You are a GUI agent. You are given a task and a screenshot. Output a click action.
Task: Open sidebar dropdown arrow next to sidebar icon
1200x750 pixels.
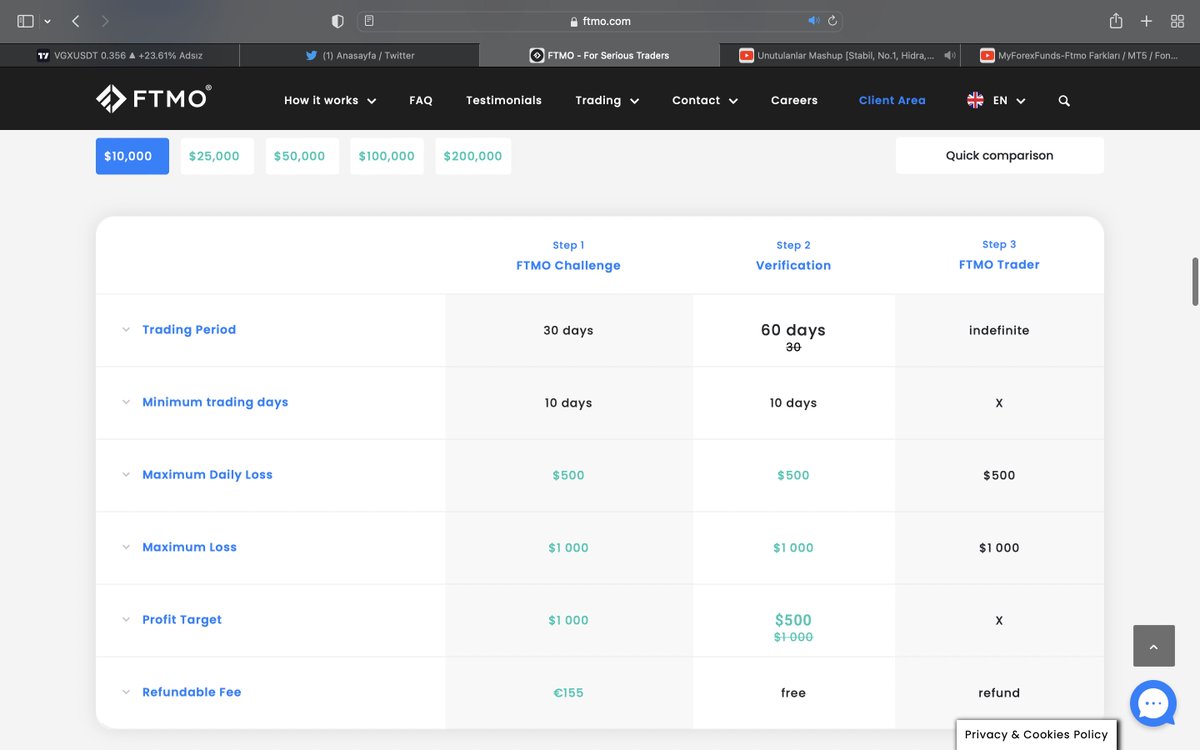pyautogui.click(x=47, y=21)
